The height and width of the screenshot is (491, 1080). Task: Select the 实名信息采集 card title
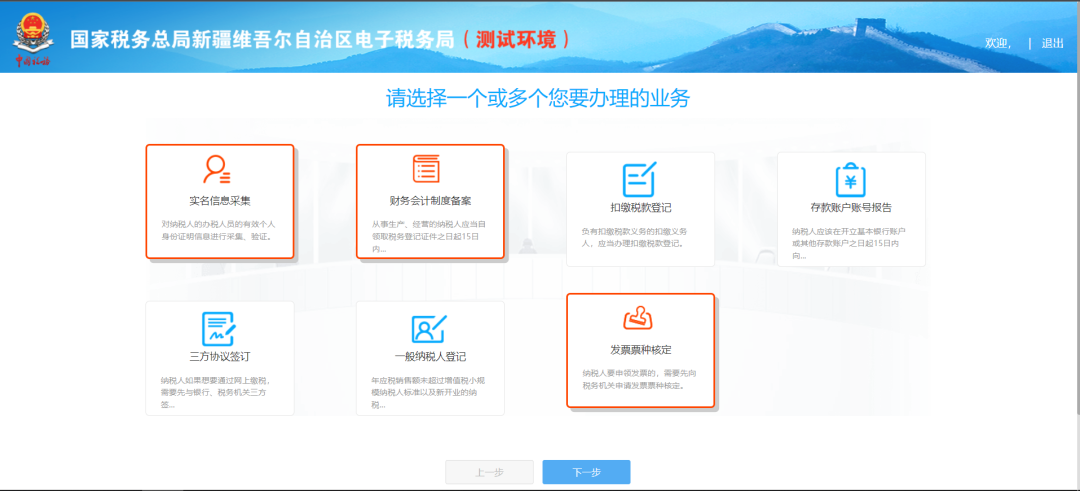tap(220, 201)
